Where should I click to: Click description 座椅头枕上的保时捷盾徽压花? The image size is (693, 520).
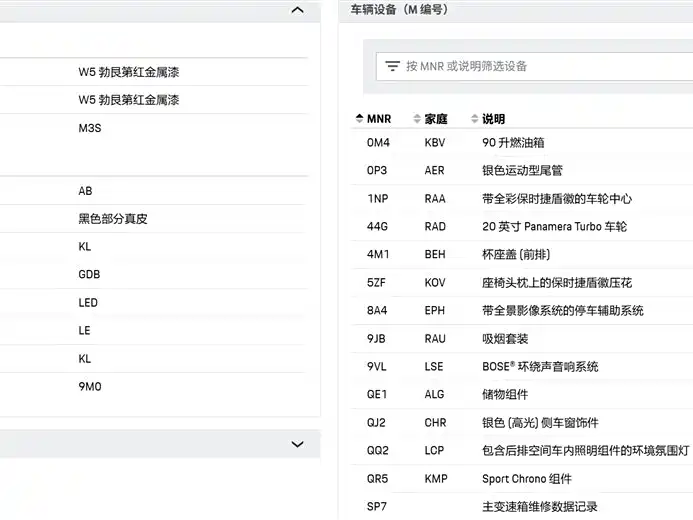(557, 283)
